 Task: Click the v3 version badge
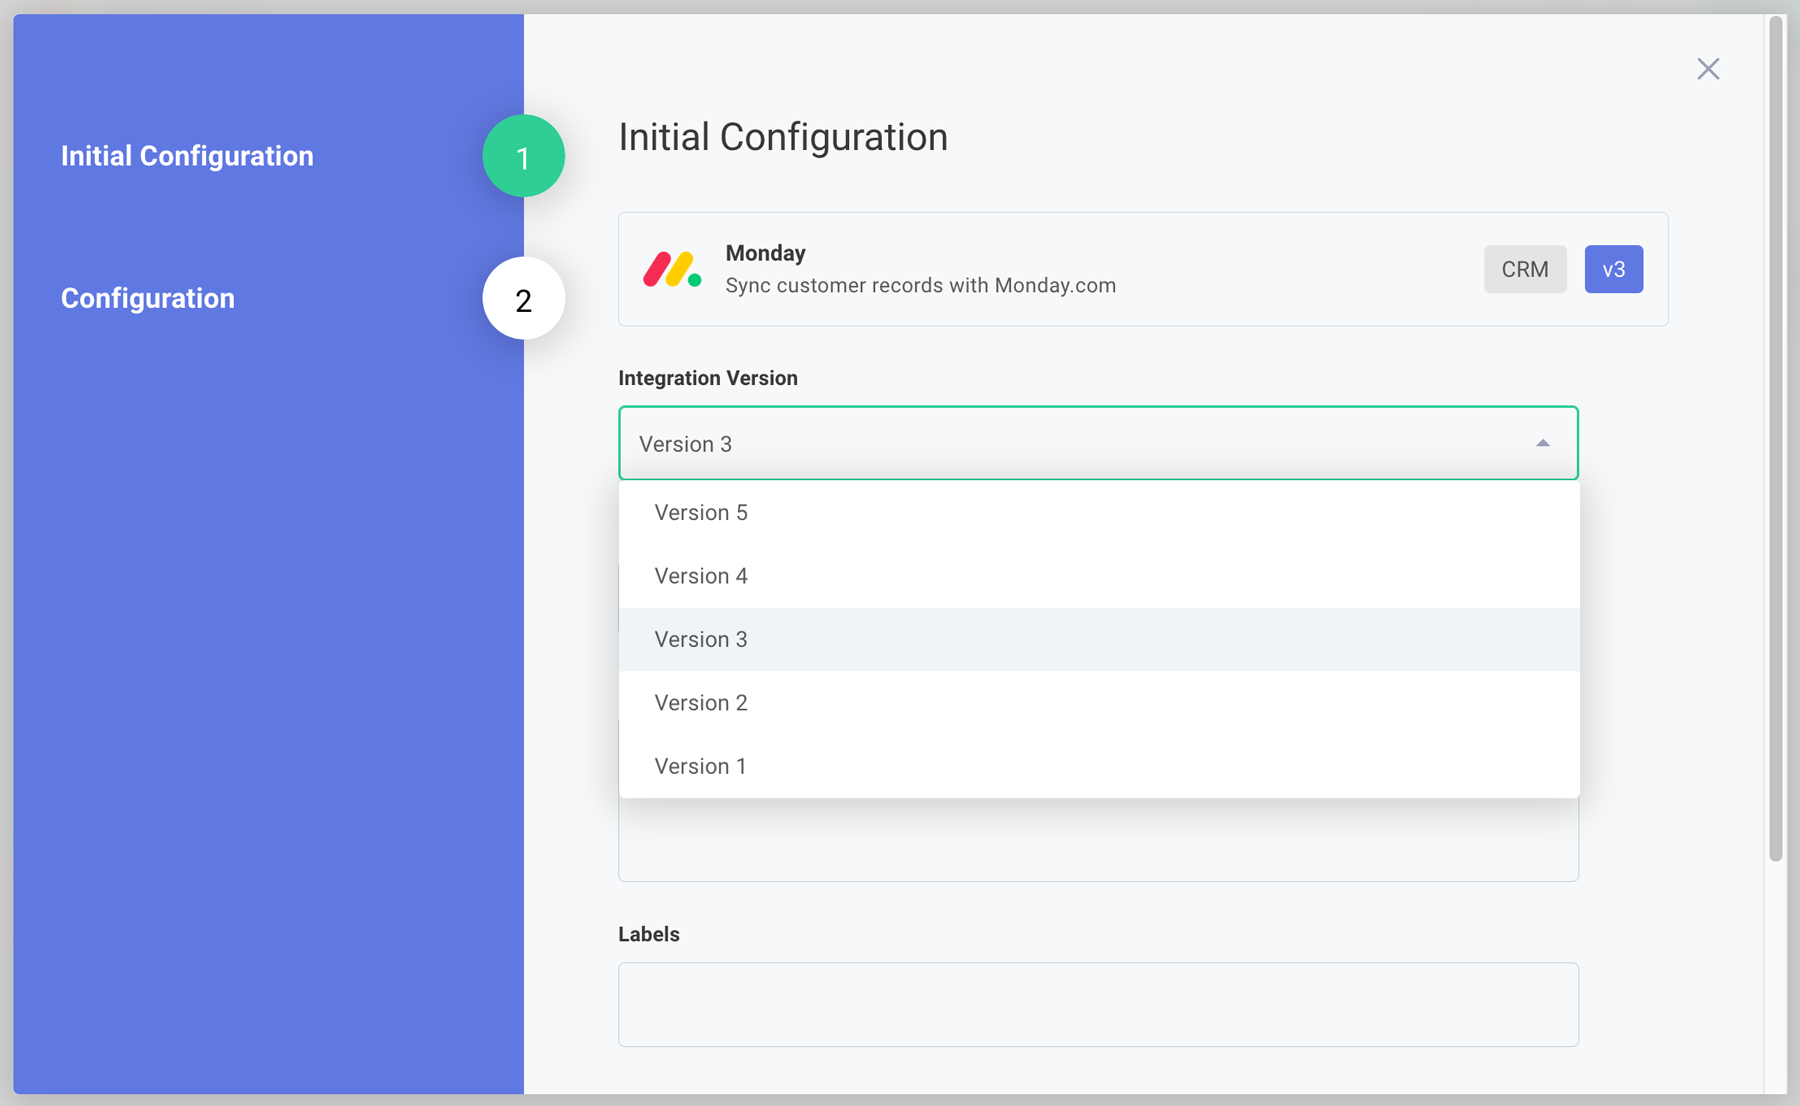point(1613,268)
